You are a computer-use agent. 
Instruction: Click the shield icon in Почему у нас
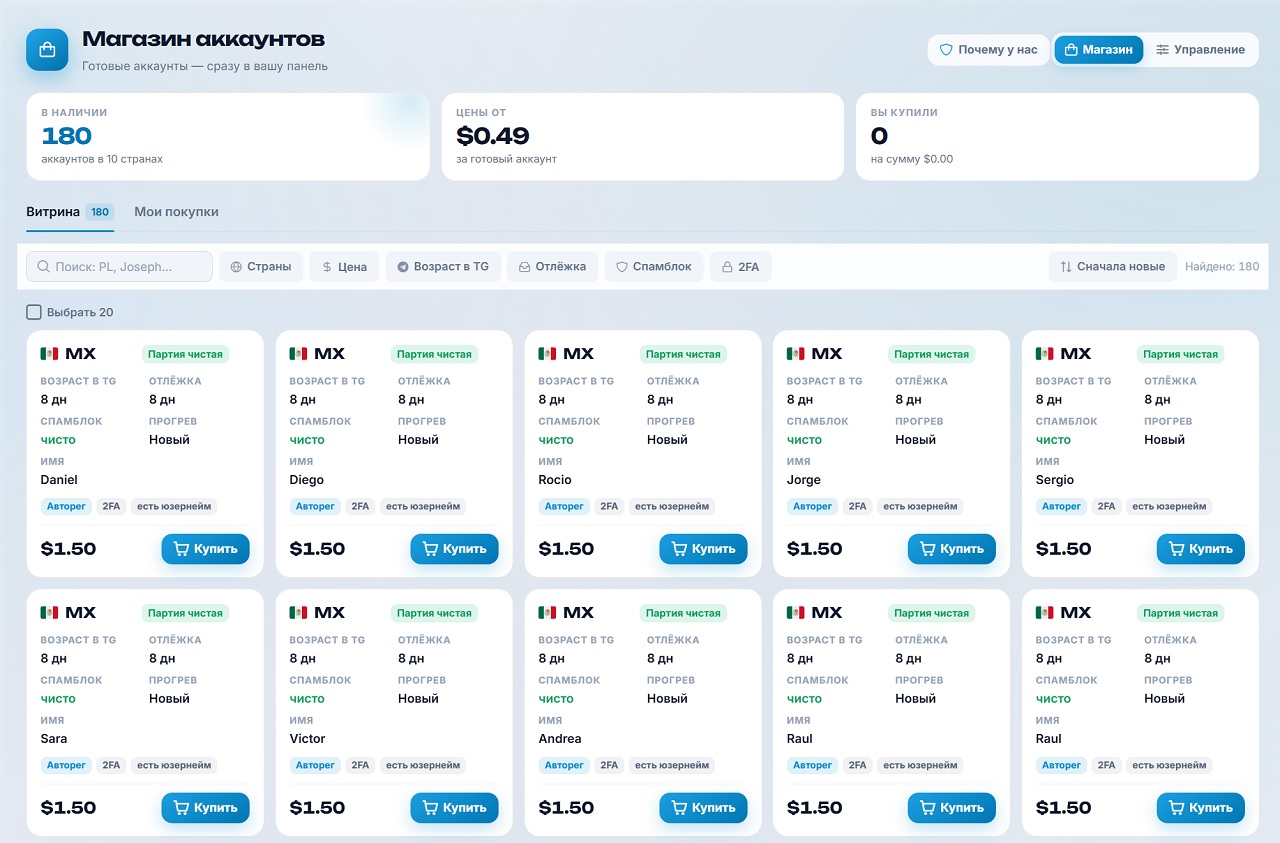click(946, 50)
